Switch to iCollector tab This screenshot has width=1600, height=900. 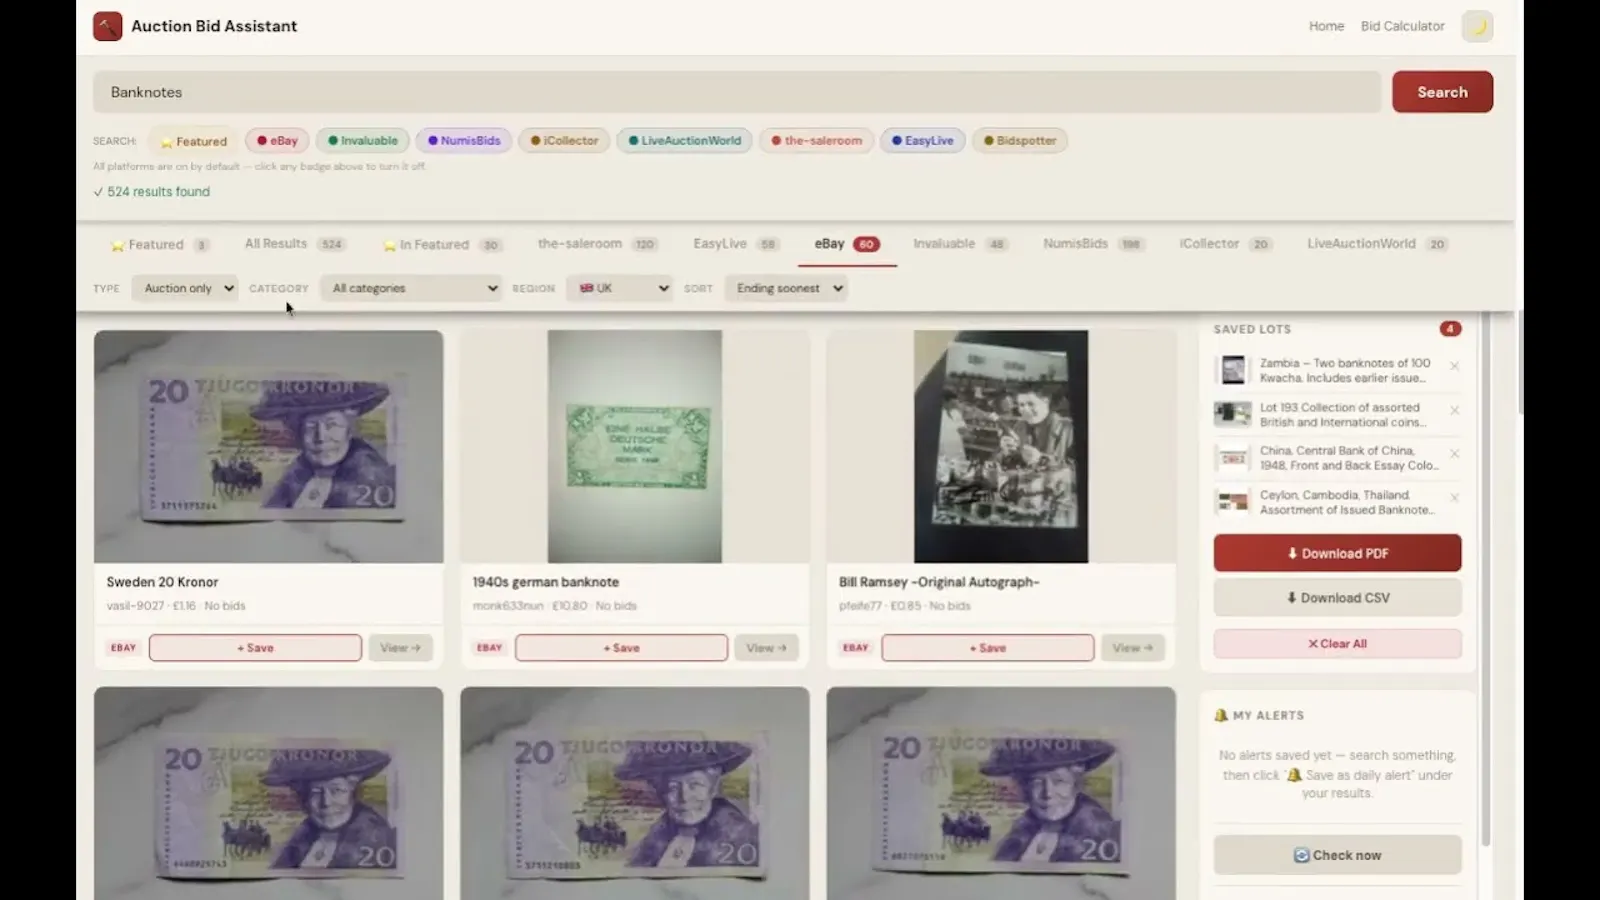[1225, 244]
